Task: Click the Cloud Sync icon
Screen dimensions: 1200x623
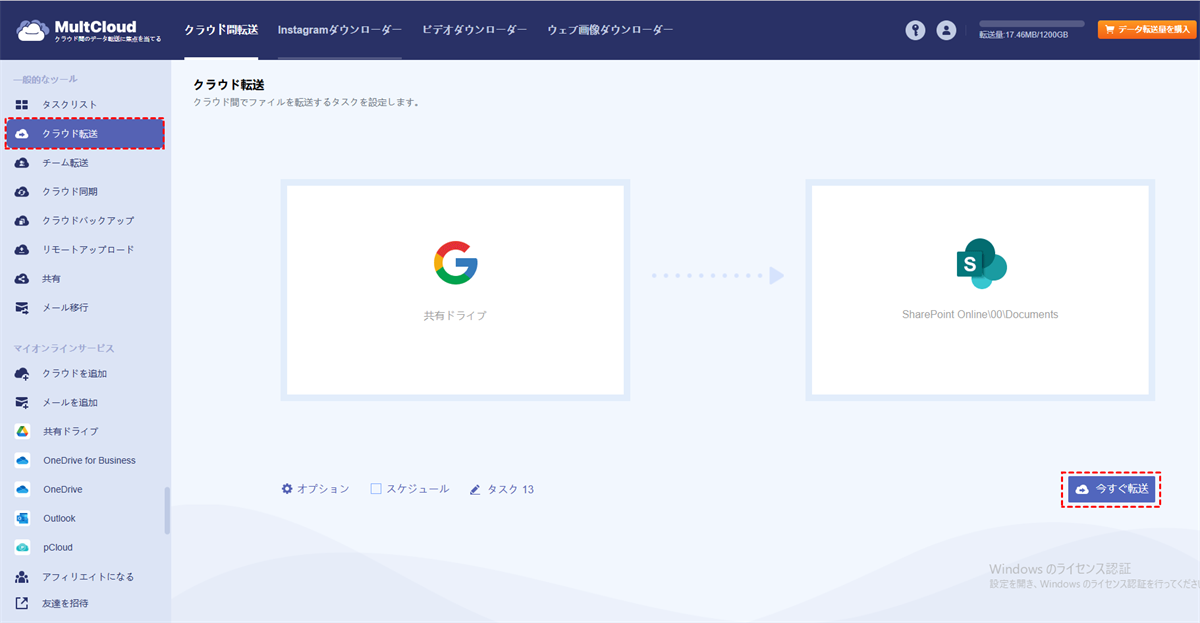Action: [x=22, y=191]
